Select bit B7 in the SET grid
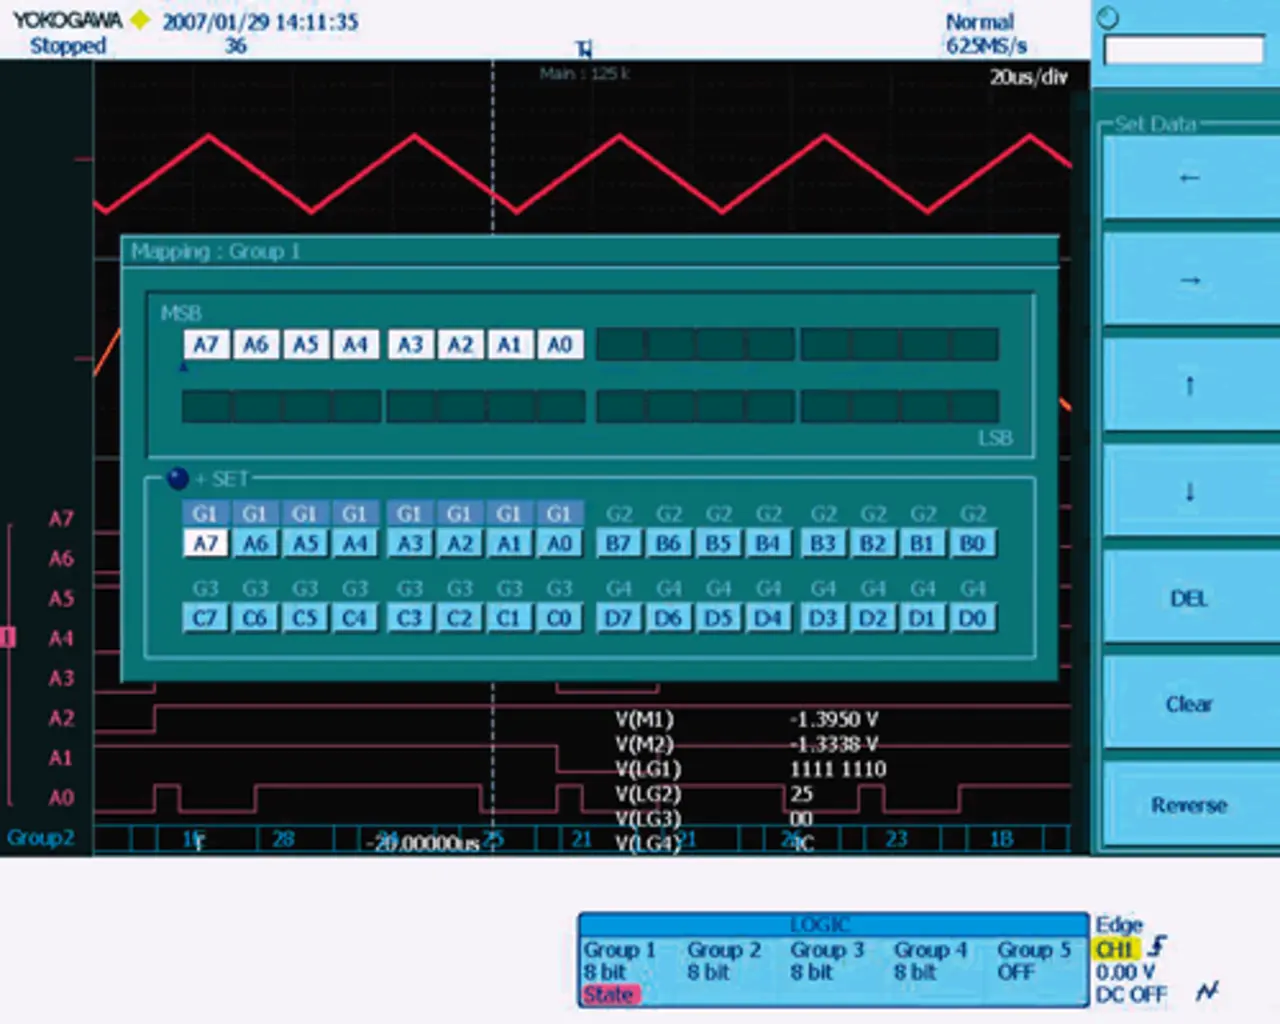Image resolution: width=1280 pixels, height=1024 pixels. (x=618, y=543)
